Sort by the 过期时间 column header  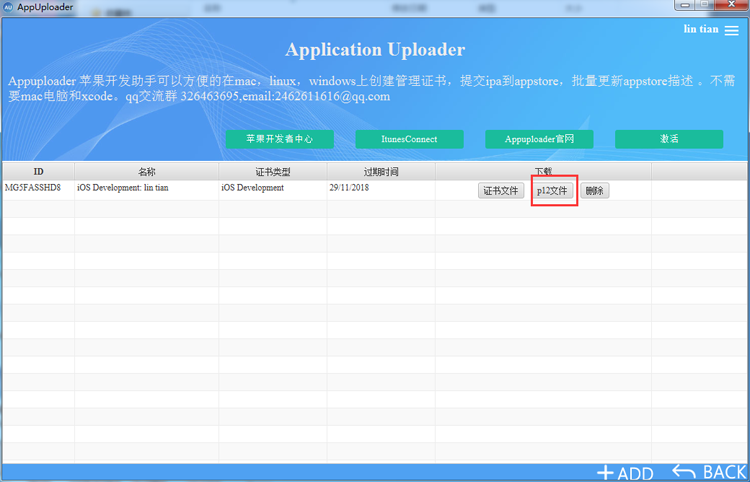pyautogui.click(x=381, y=172)
